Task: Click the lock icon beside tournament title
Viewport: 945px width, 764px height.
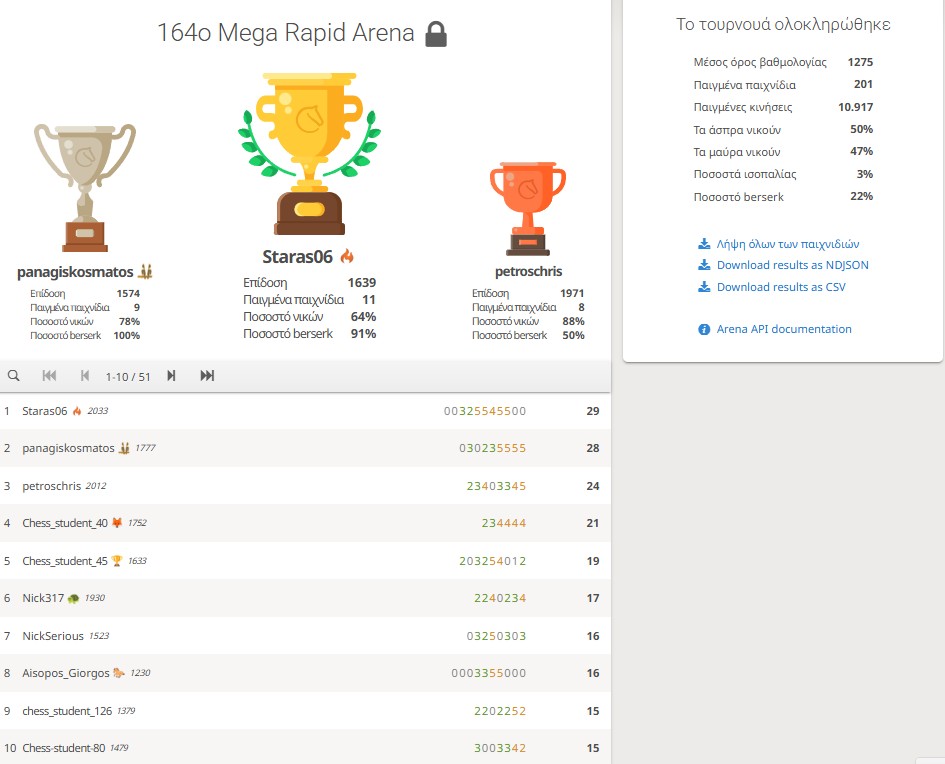Action: pos(436,34)
